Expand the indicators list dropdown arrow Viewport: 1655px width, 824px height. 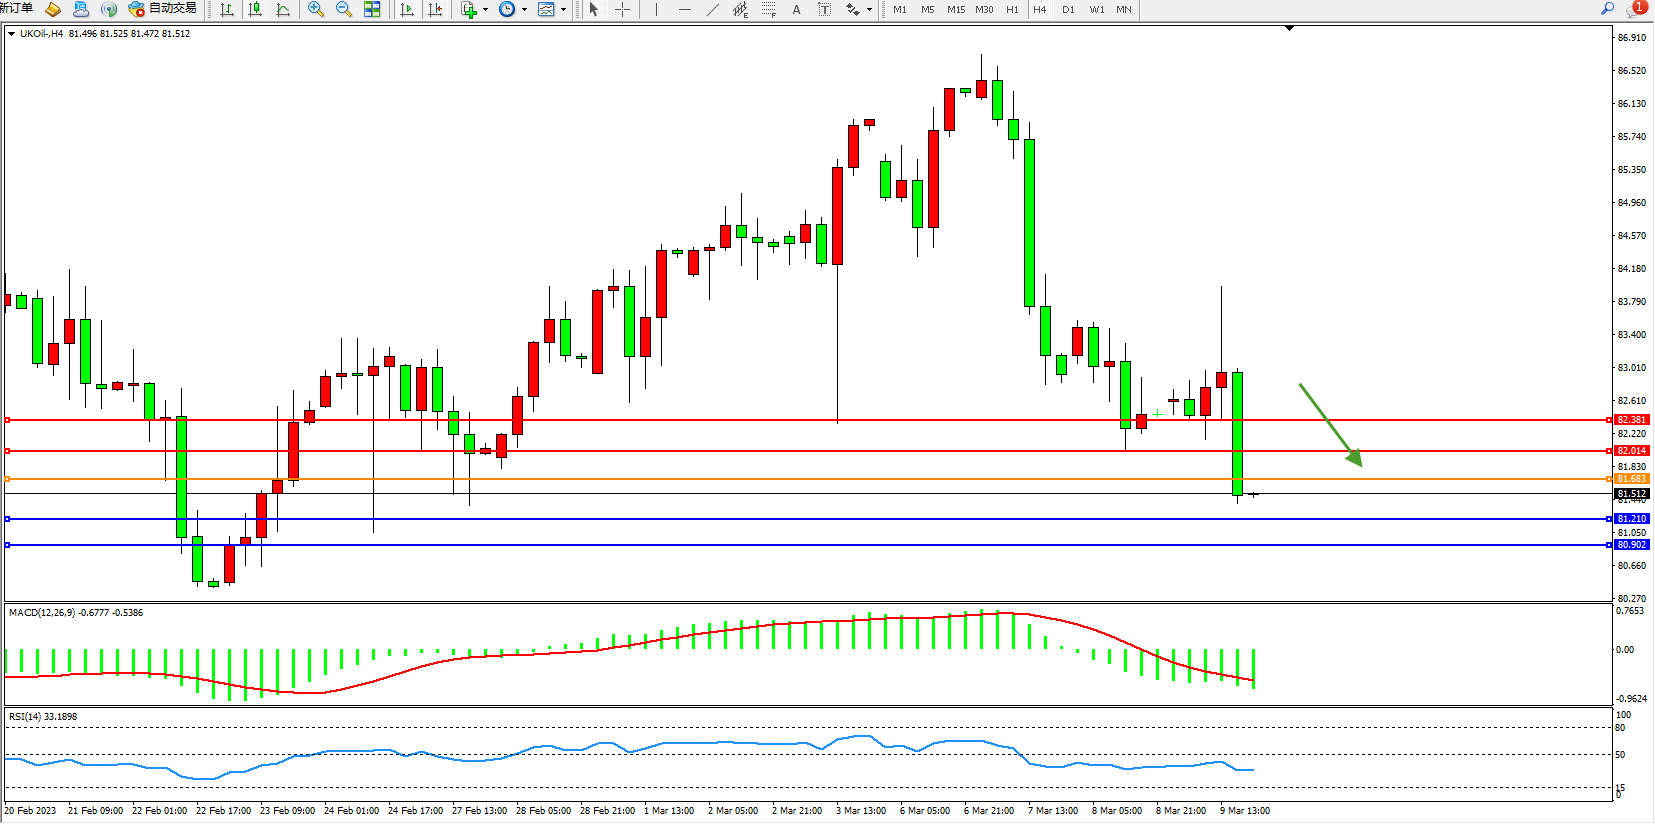[x=485, y=9]
